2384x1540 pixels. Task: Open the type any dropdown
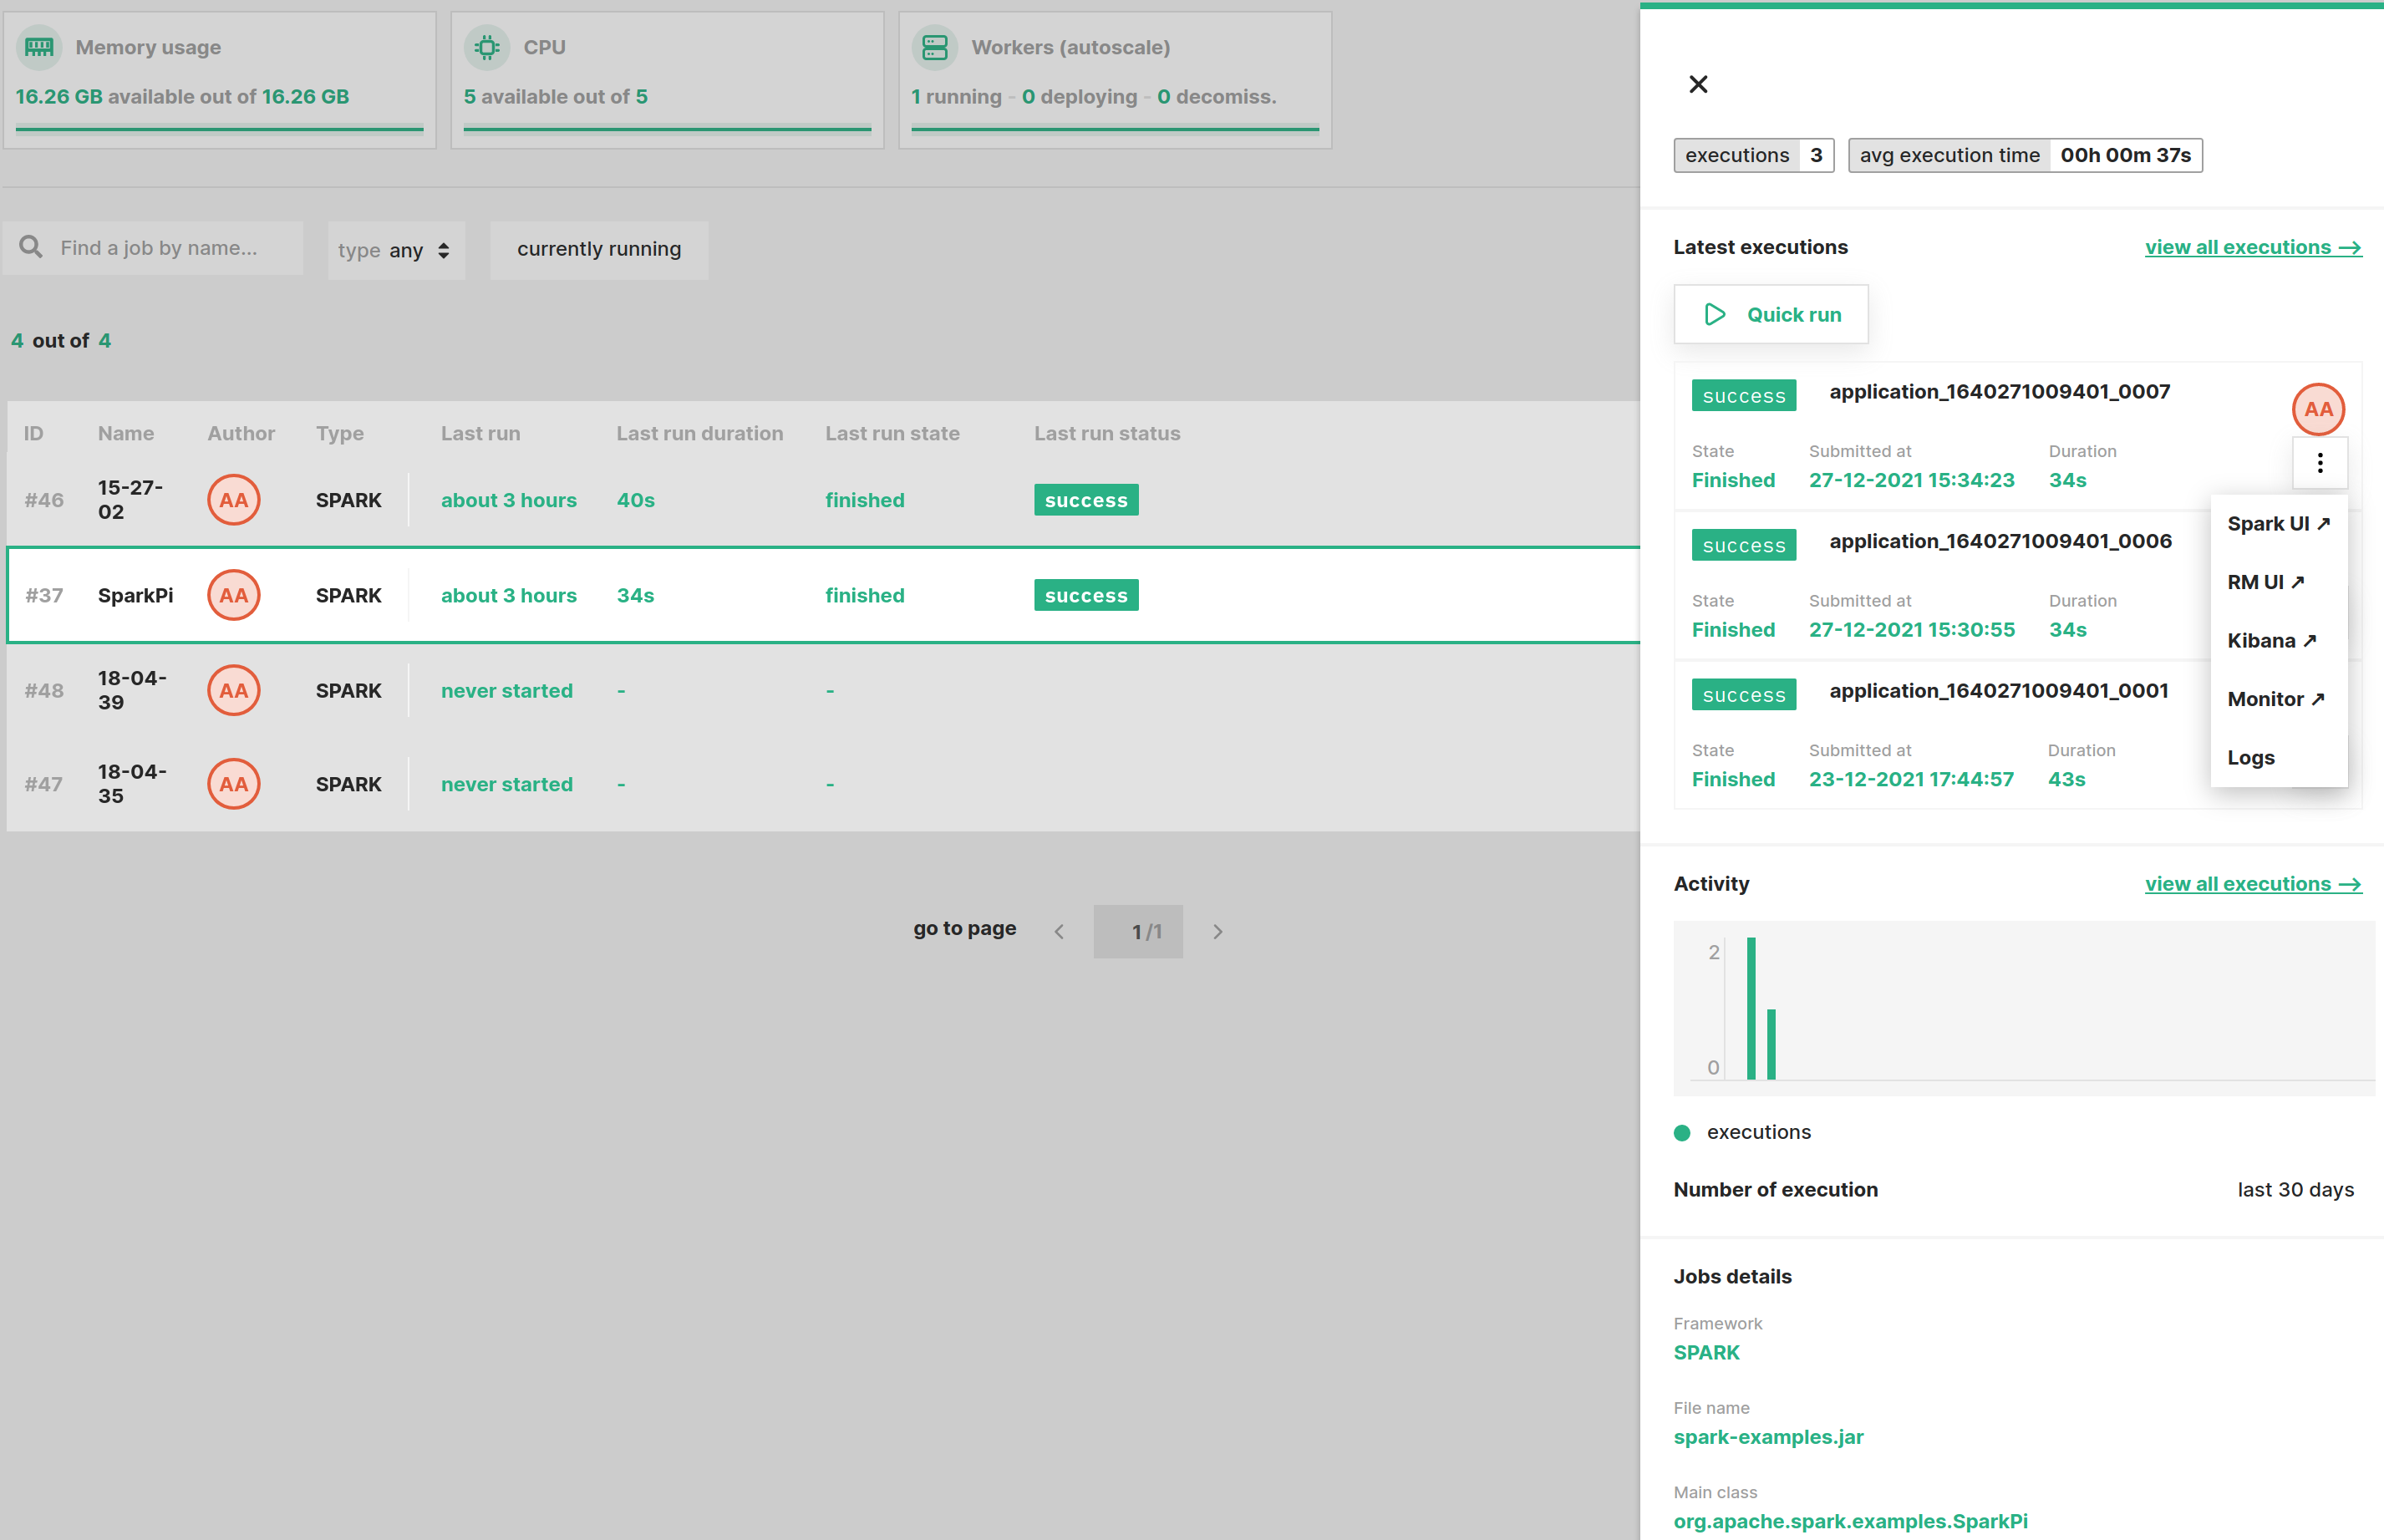[395, 250]
